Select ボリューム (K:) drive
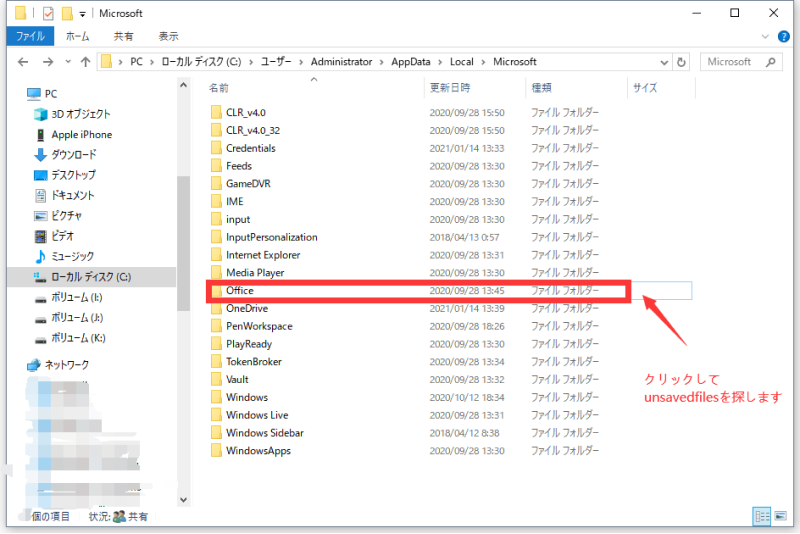 70,338
